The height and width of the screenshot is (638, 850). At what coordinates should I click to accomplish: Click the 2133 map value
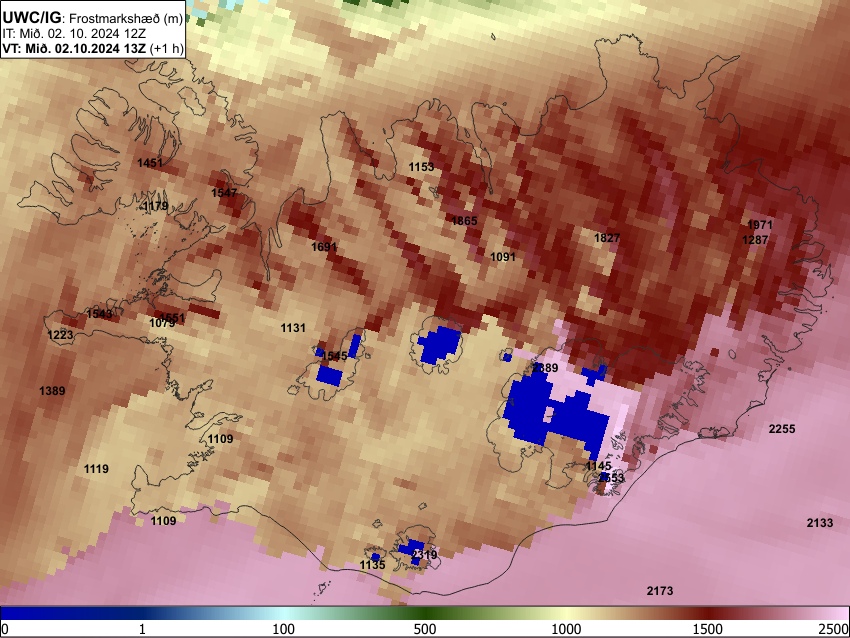click(820, 523)
